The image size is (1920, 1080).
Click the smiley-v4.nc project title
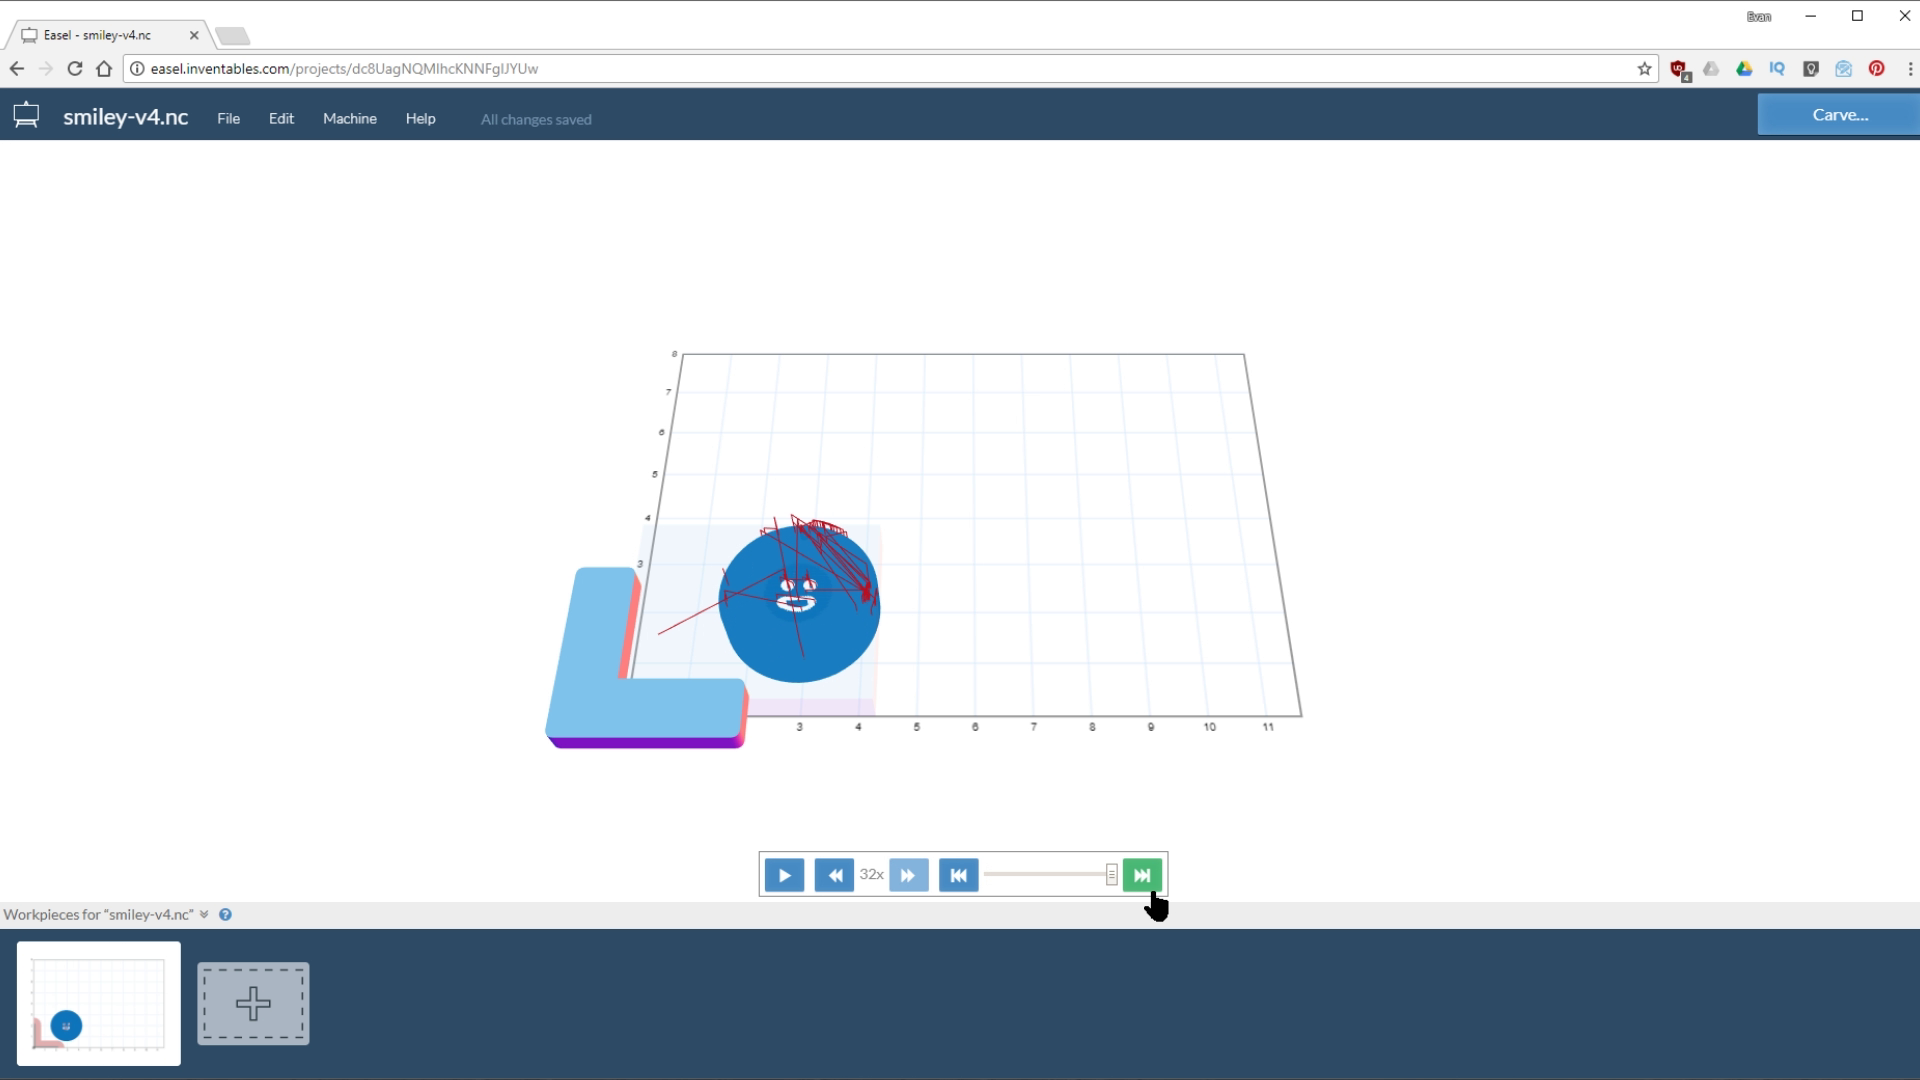tap(126, 116)
